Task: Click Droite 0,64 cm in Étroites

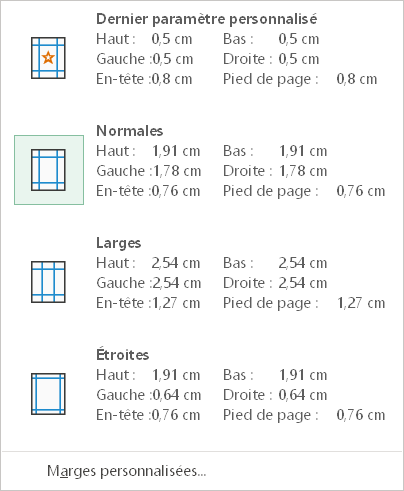Action: point(275,395)
